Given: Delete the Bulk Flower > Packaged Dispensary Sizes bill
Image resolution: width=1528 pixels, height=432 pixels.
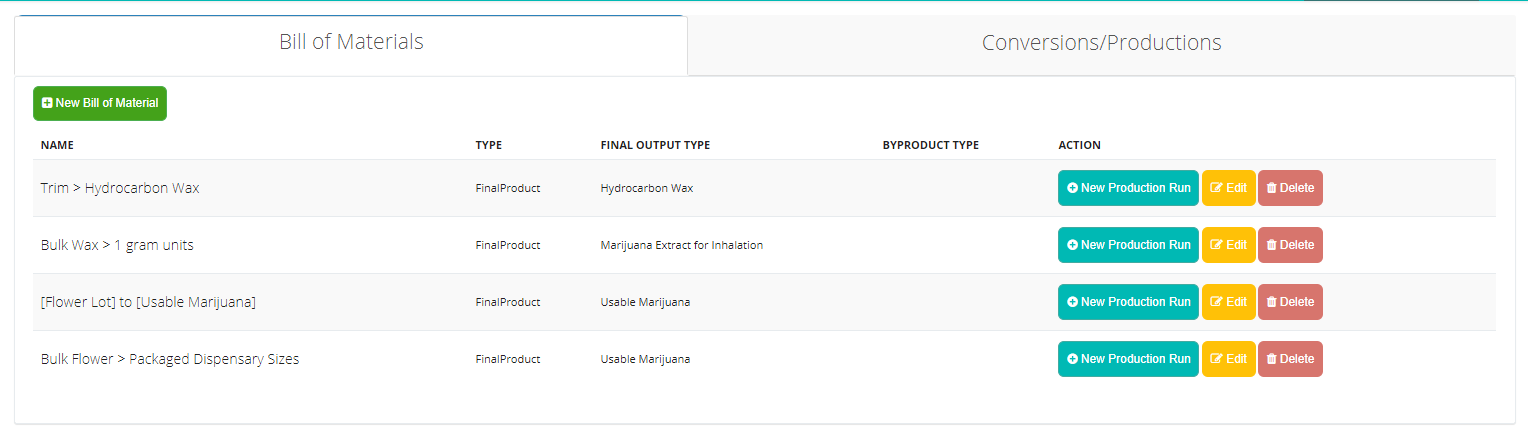Looking at the screenshot, I should (x=1290, y=359).
